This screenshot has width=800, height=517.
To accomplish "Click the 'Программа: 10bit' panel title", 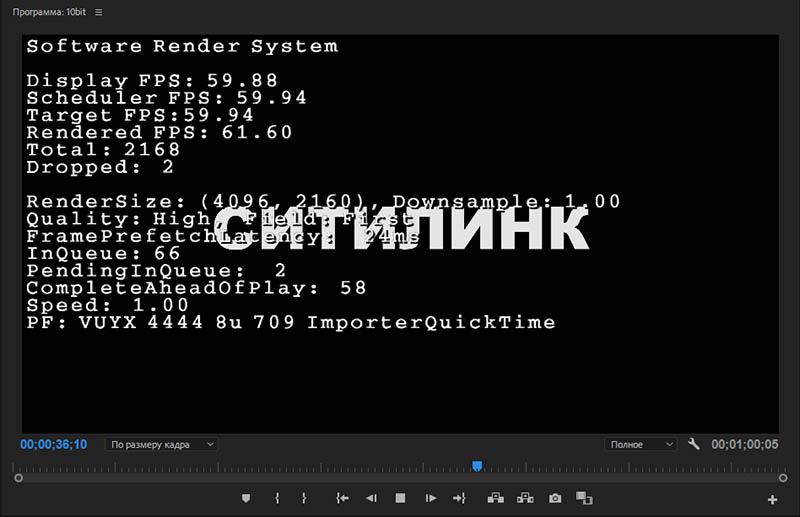I will pyautogui.click(x=49, y=12).
